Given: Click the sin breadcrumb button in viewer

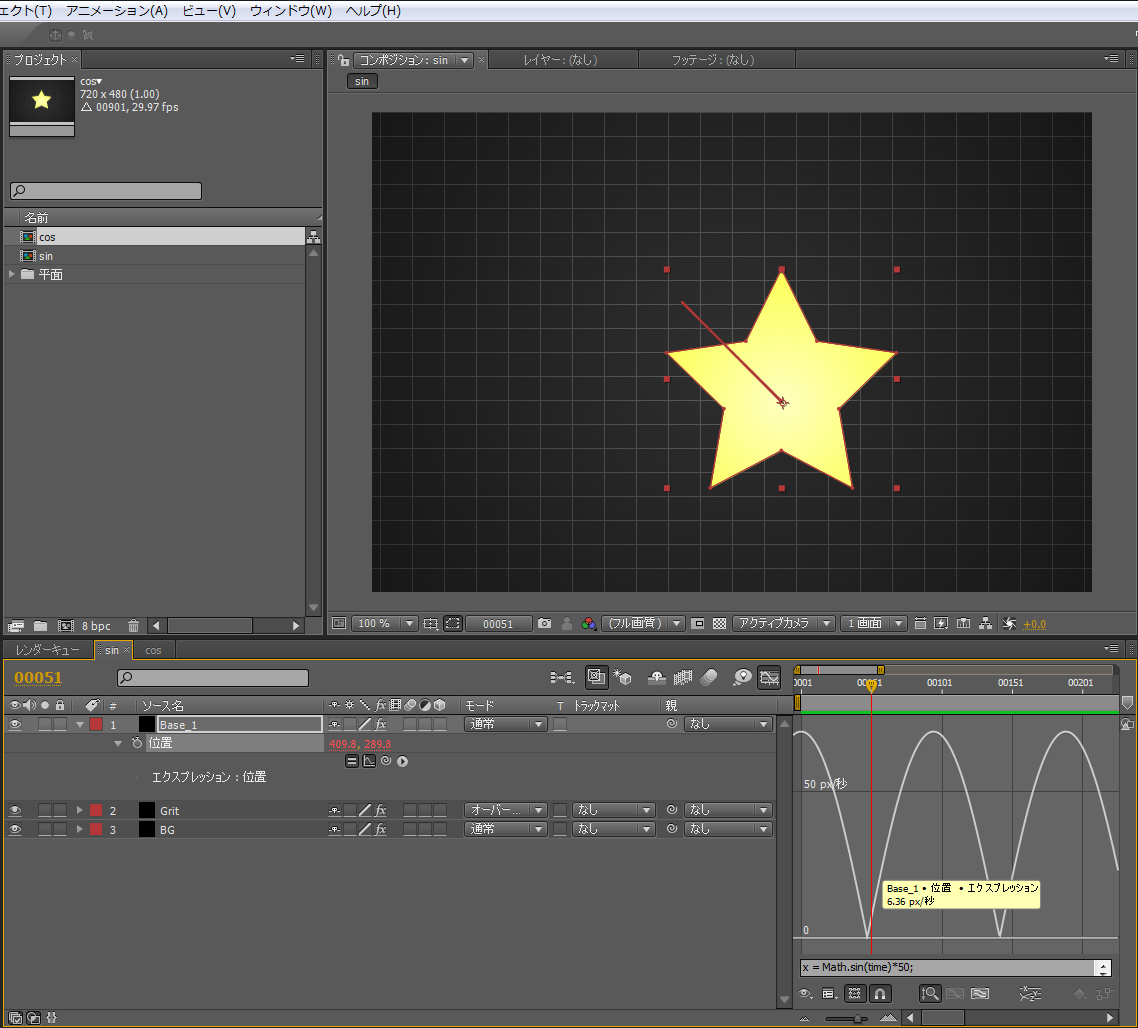Looking at the screenshot, I should click(x=361, y=81).
